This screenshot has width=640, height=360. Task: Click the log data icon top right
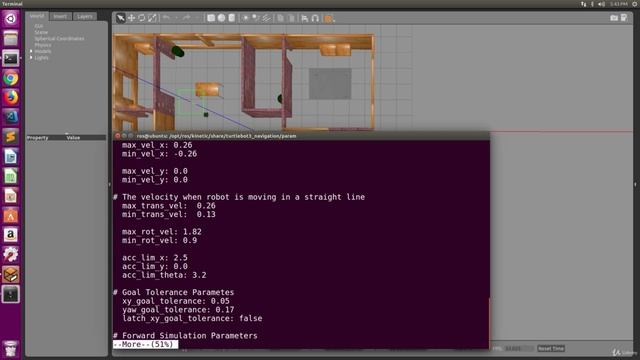(624, 18)
